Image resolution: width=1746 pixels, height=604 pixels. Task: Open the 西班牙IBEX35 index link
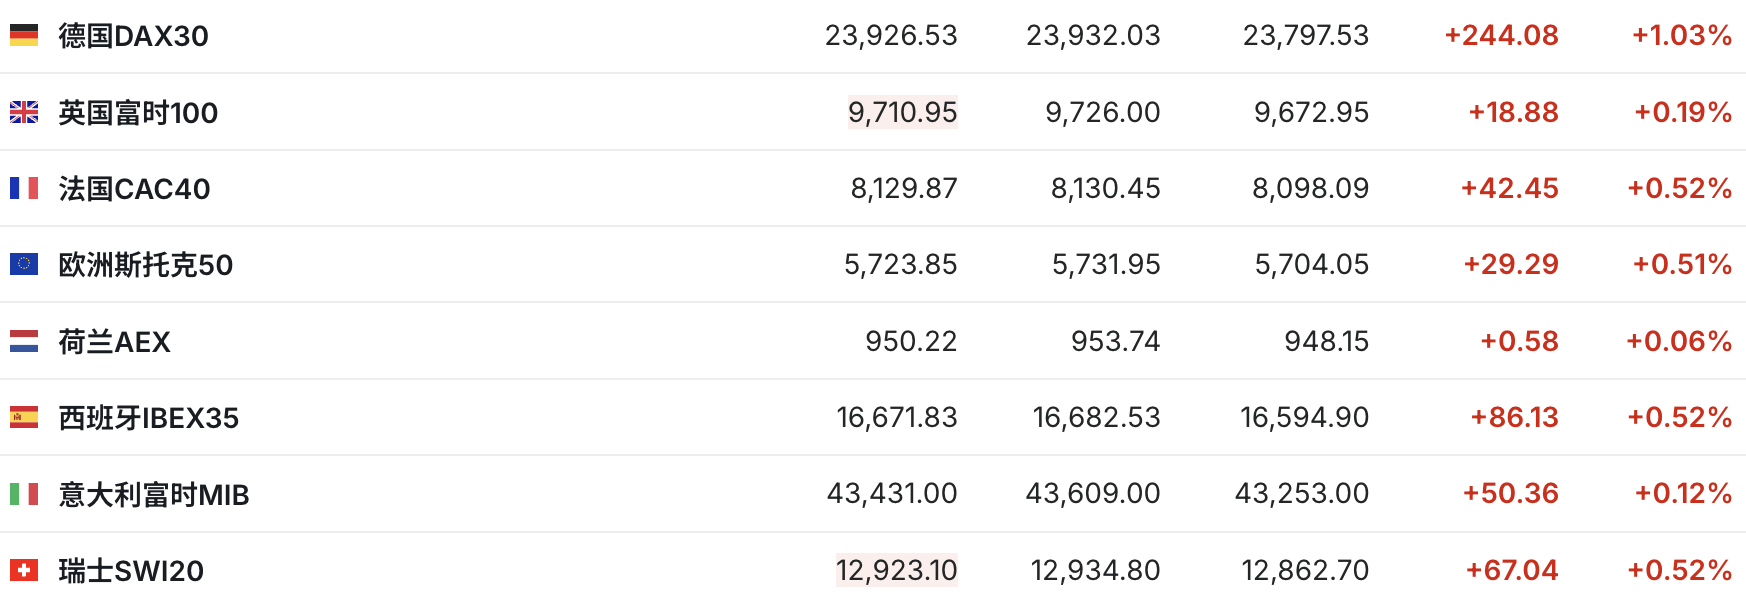coord(148,418)
